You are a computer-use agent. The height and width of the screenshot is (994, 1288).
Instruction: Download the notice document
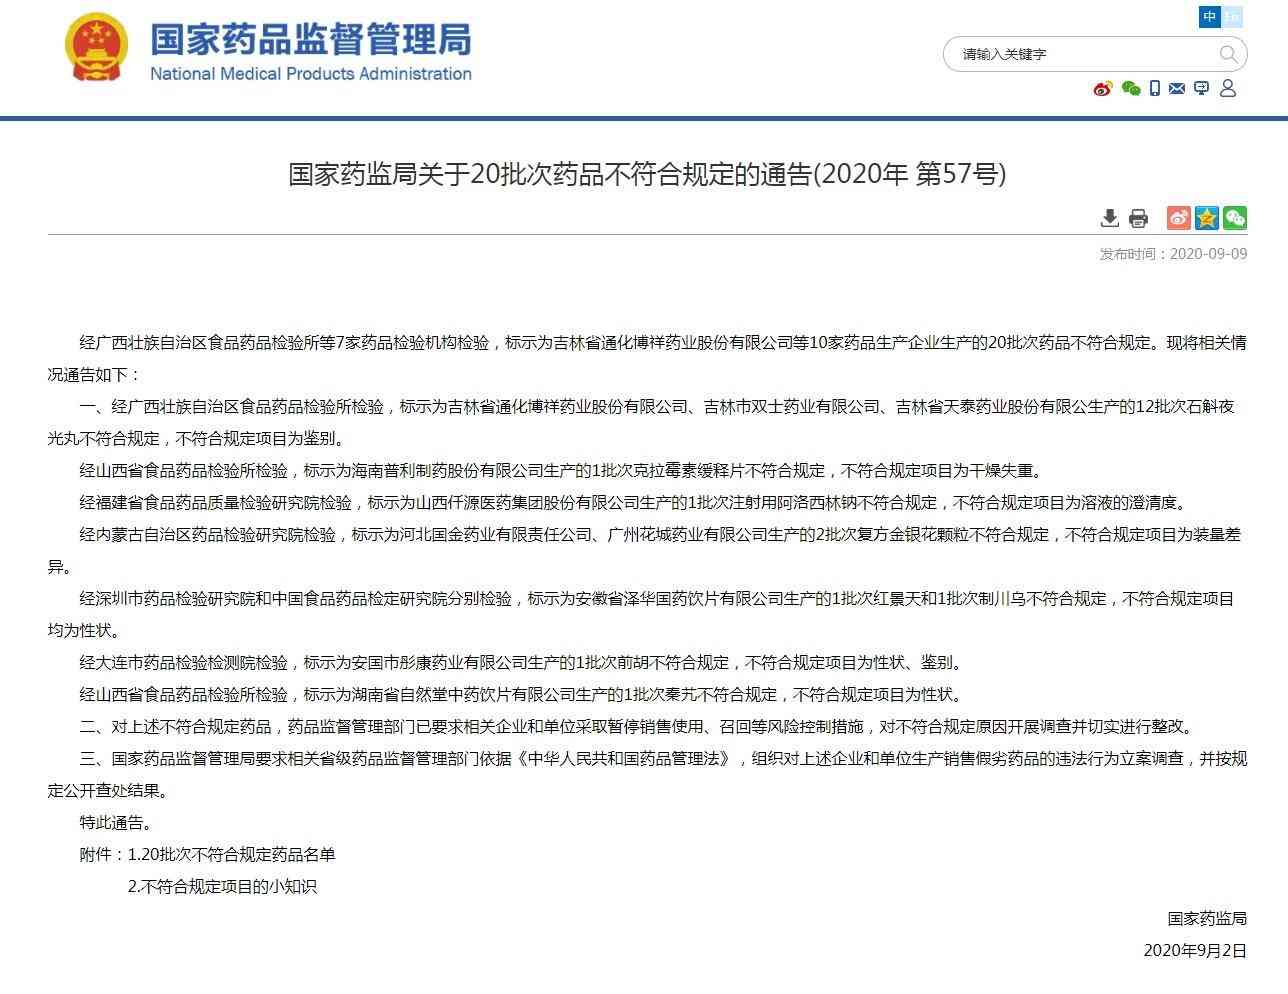coord(1109,218)
